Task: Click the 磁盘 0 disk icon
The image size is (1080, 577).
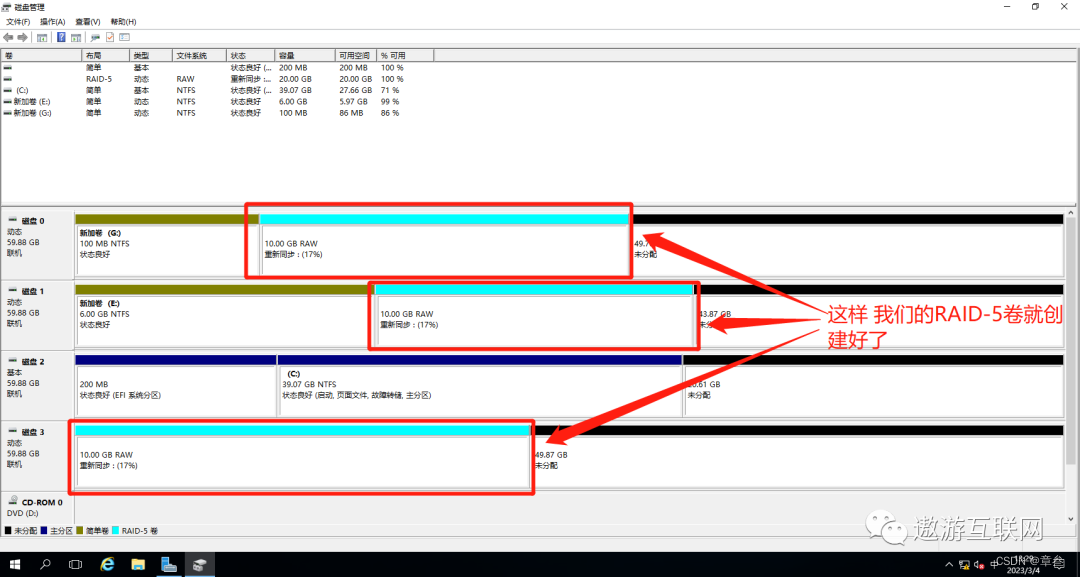Action: click(x=13, y=221)
